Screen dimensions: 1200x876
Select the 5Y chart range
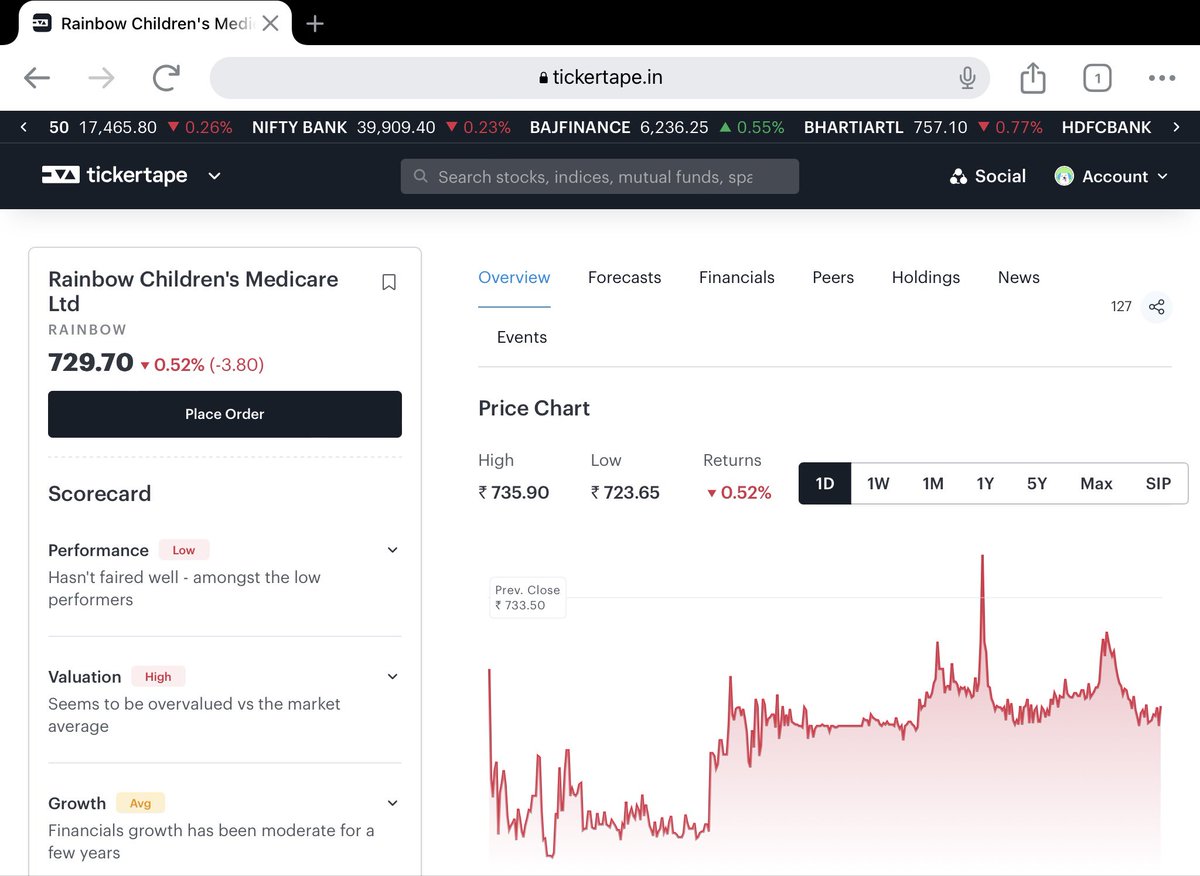pos(1037,483)
